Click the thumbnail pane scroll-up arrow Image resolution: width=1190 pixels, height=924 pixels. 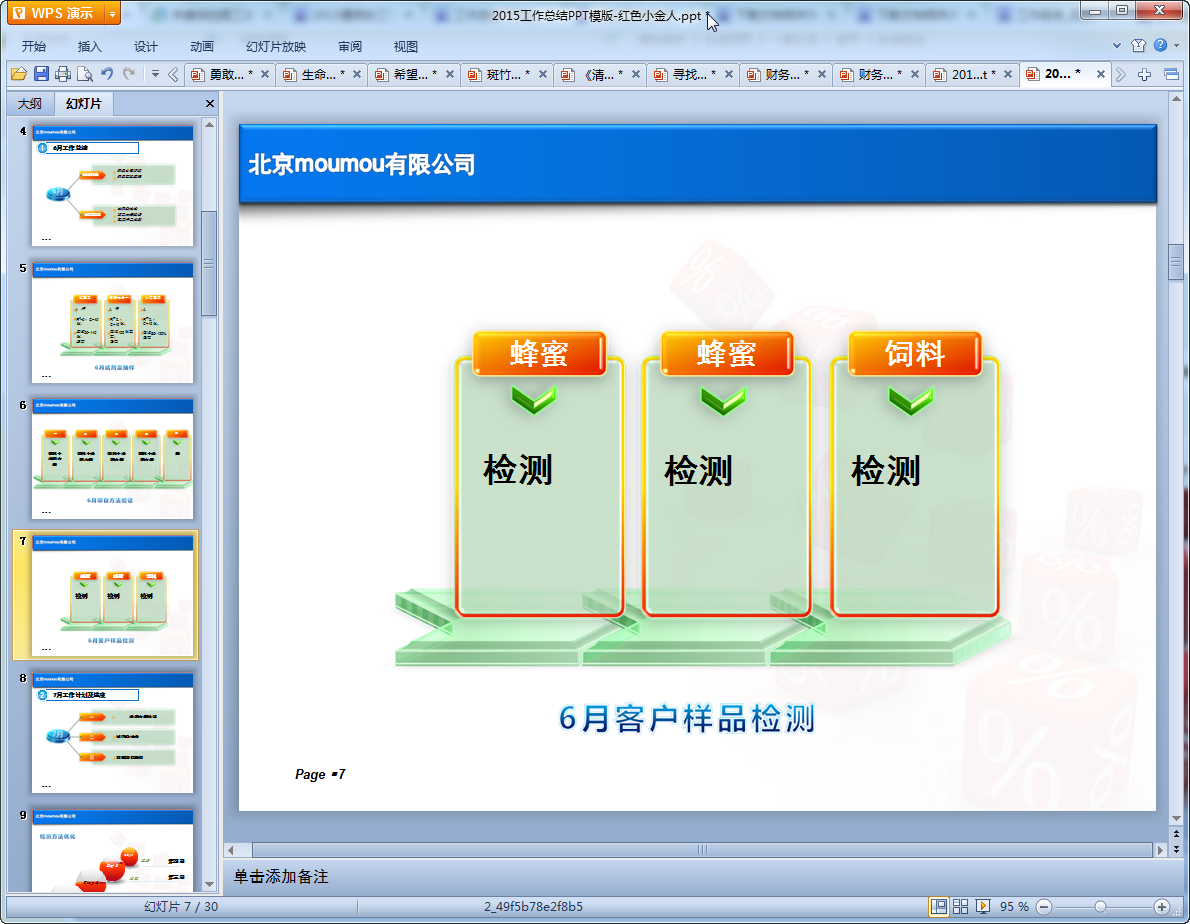(x=209, y=124)
